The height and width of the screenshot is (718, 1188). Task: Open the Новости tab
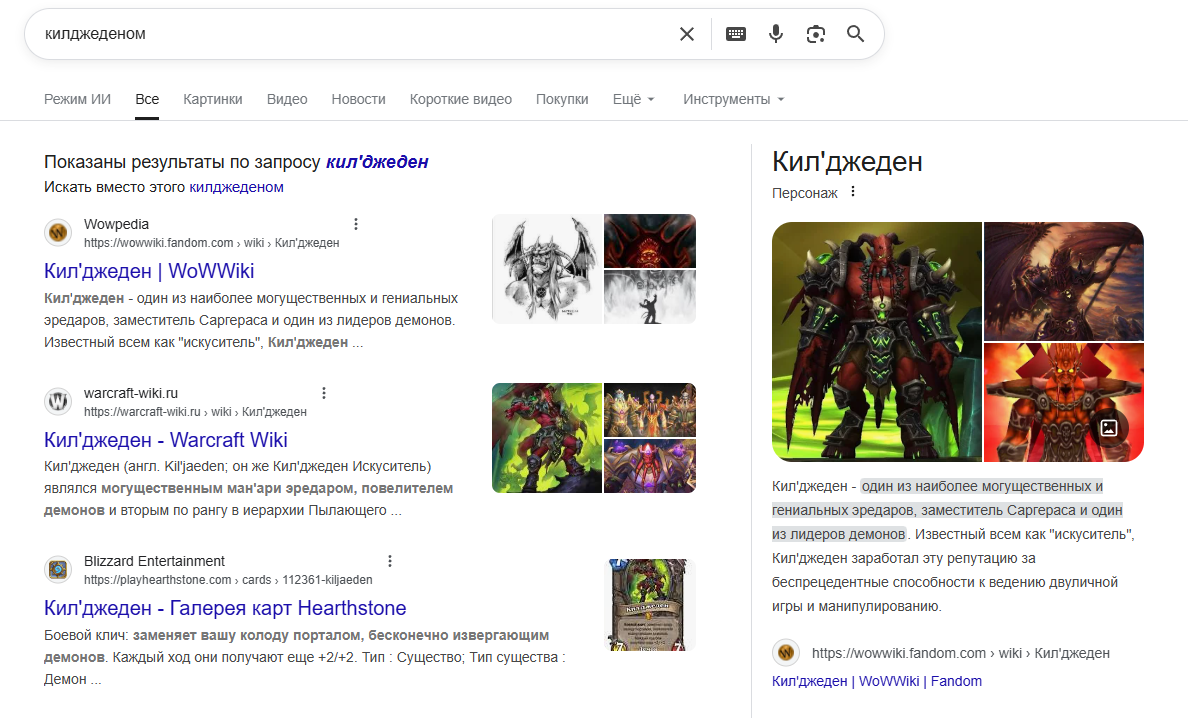click(x=358, y=99)
